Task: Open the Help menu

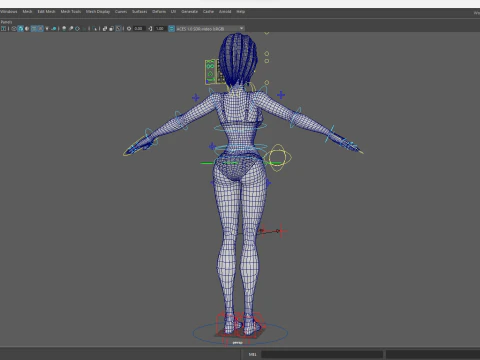Action: 241,12
